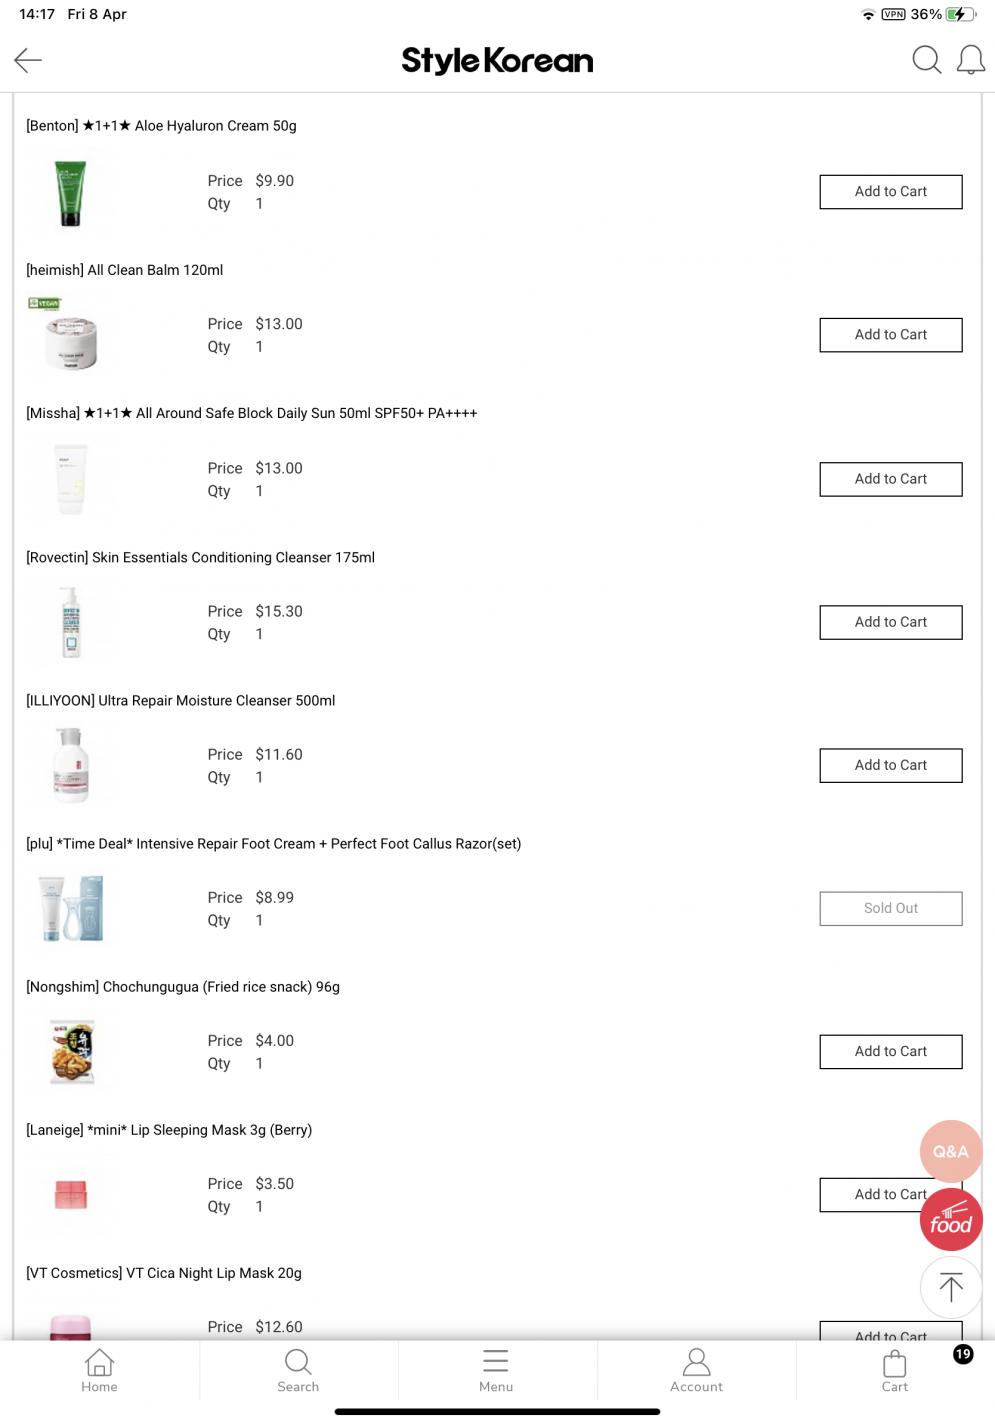
Task: Add Nongshim fried rice snack to cart
Action: (891, 1052)
